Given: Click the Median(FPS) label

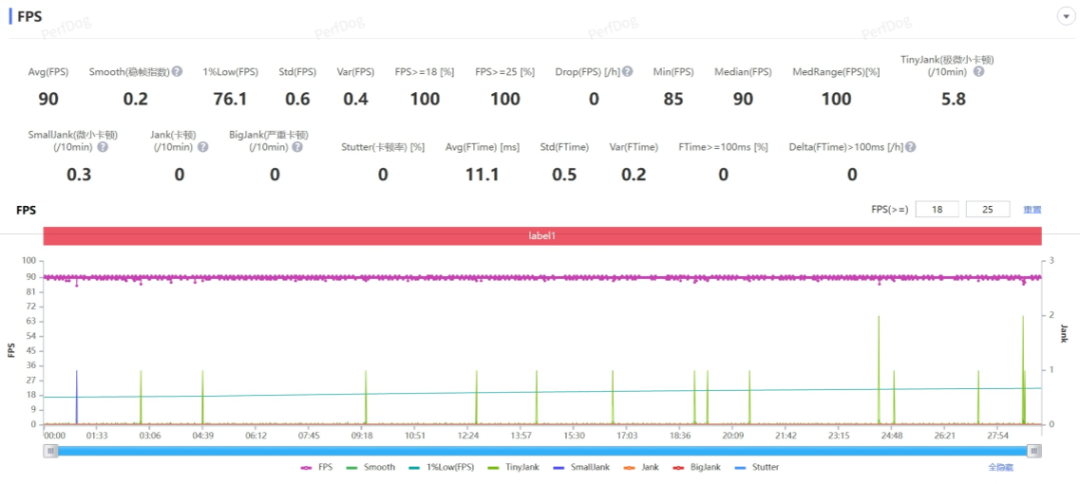Looking at the screenshot, I should (x=743, y=72).
